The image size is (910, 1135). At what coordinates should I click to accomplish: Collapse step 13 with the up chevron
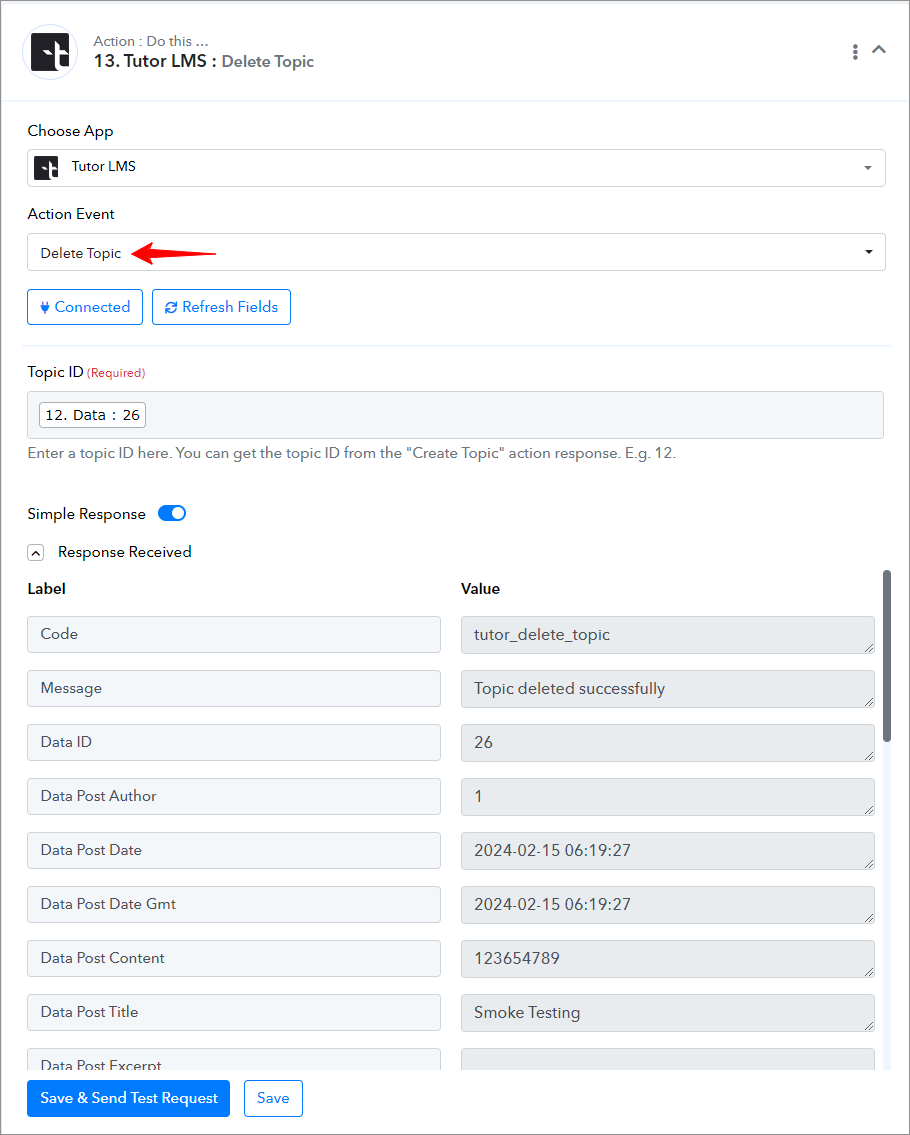[x=879, y=50]
